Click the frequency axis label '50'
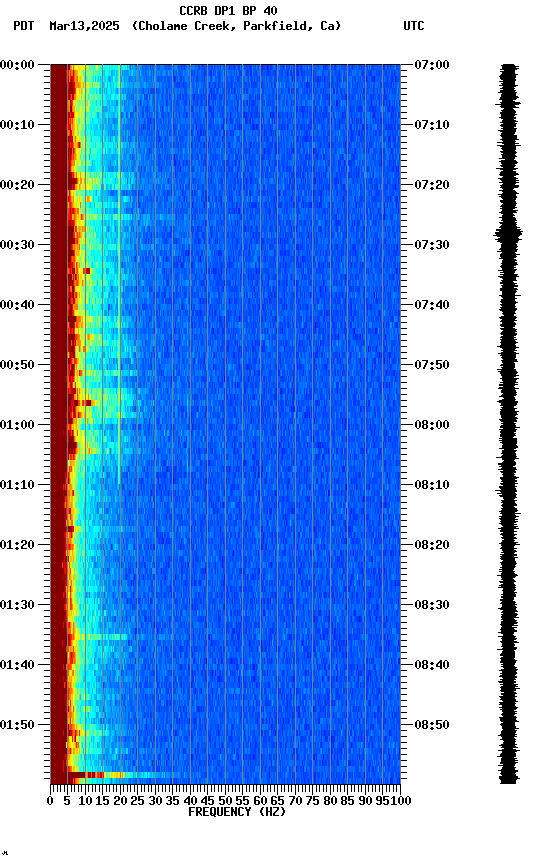This screenshot has width=552, height=864. (225, 801)
